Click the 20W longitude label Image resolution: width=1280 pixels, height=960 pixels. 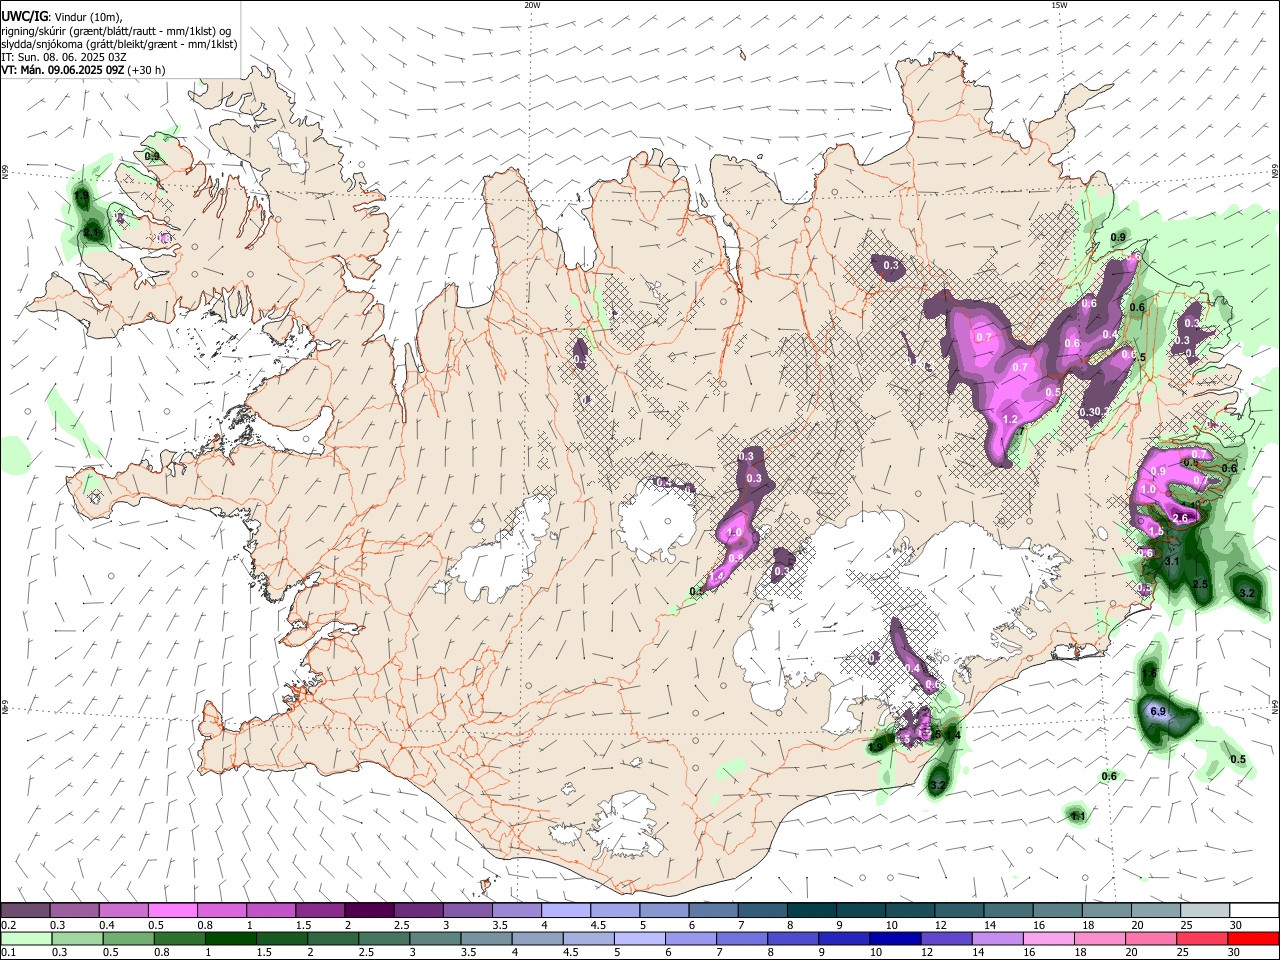[x=532, y=5]
